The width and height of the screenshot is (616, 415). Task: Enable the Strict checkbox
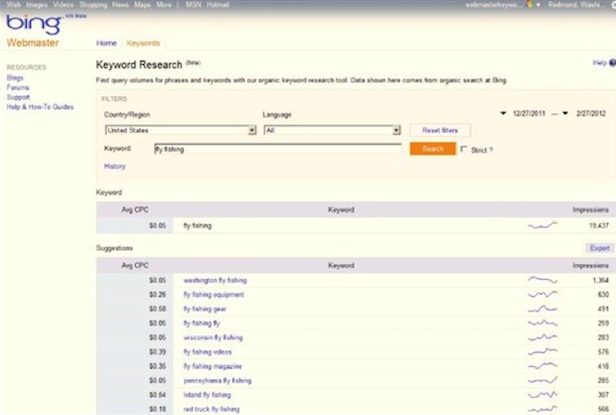463,149
